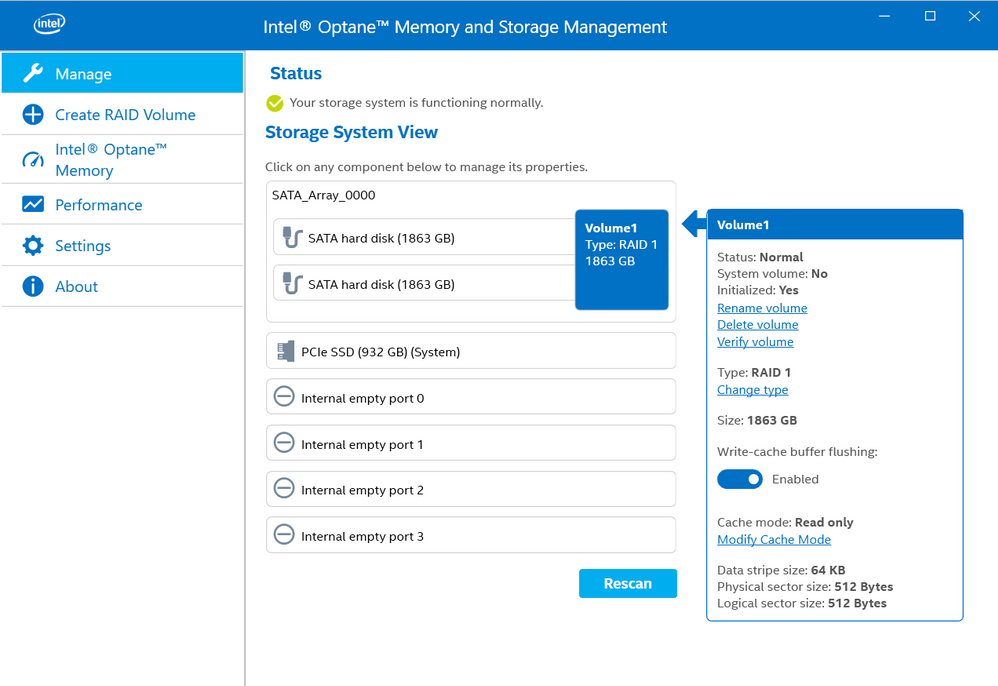Click the Rename volume link
Image resolution: width=998 pixels, height=686 pixels.
click(762, 308)
